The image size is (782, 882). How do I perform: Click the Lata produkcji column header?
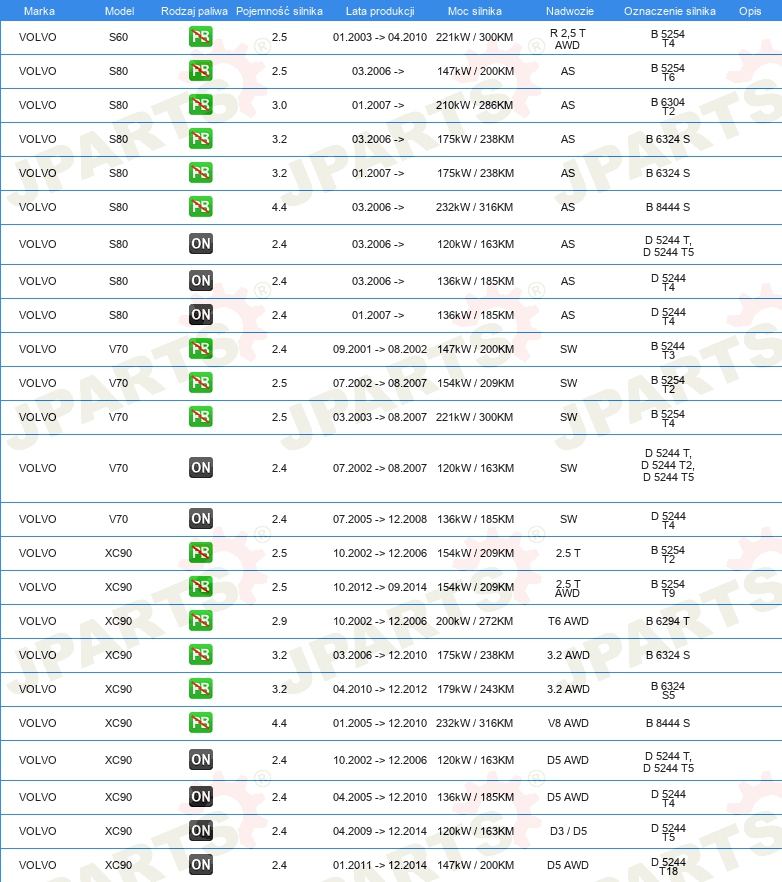click(380, 11)
